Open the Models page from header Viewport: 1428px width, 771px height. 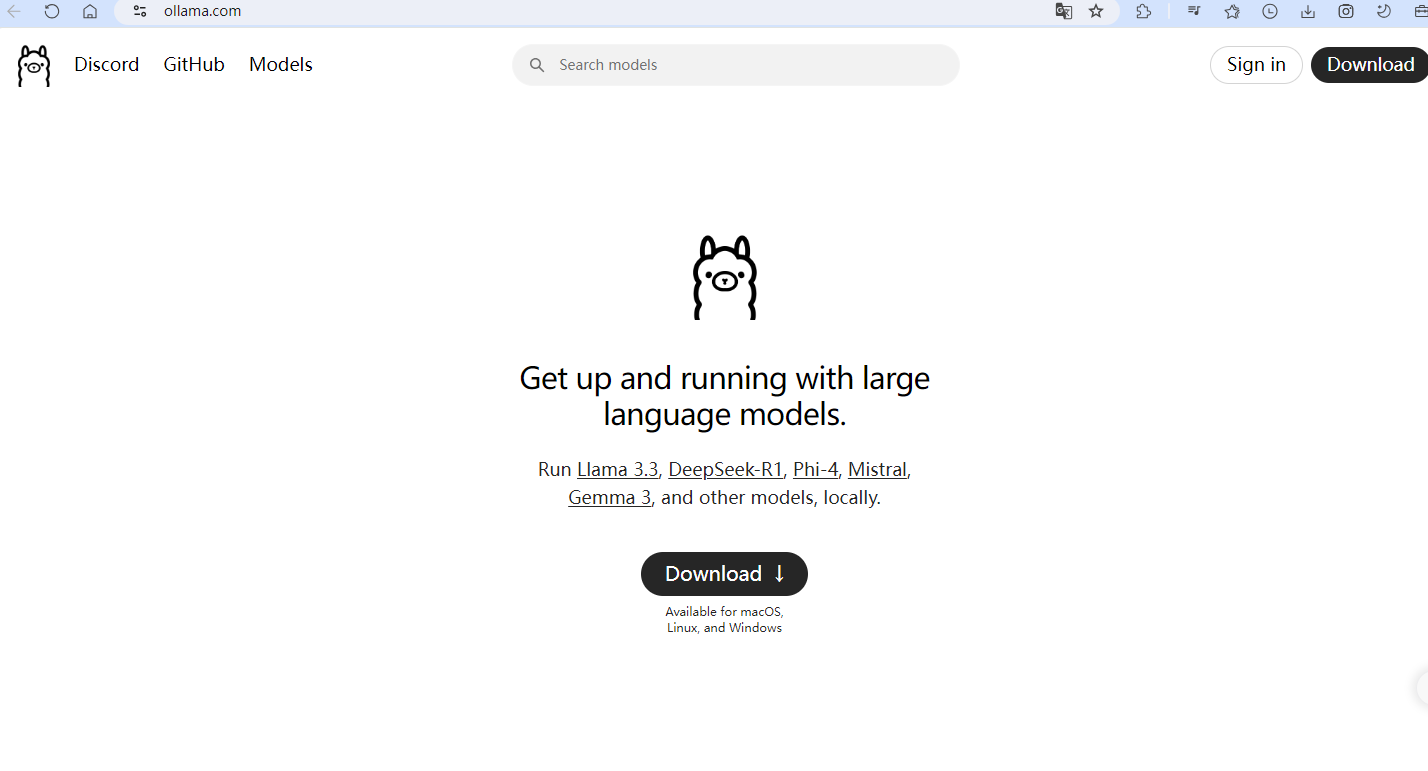pyautogui.click(x=281, y=64)
